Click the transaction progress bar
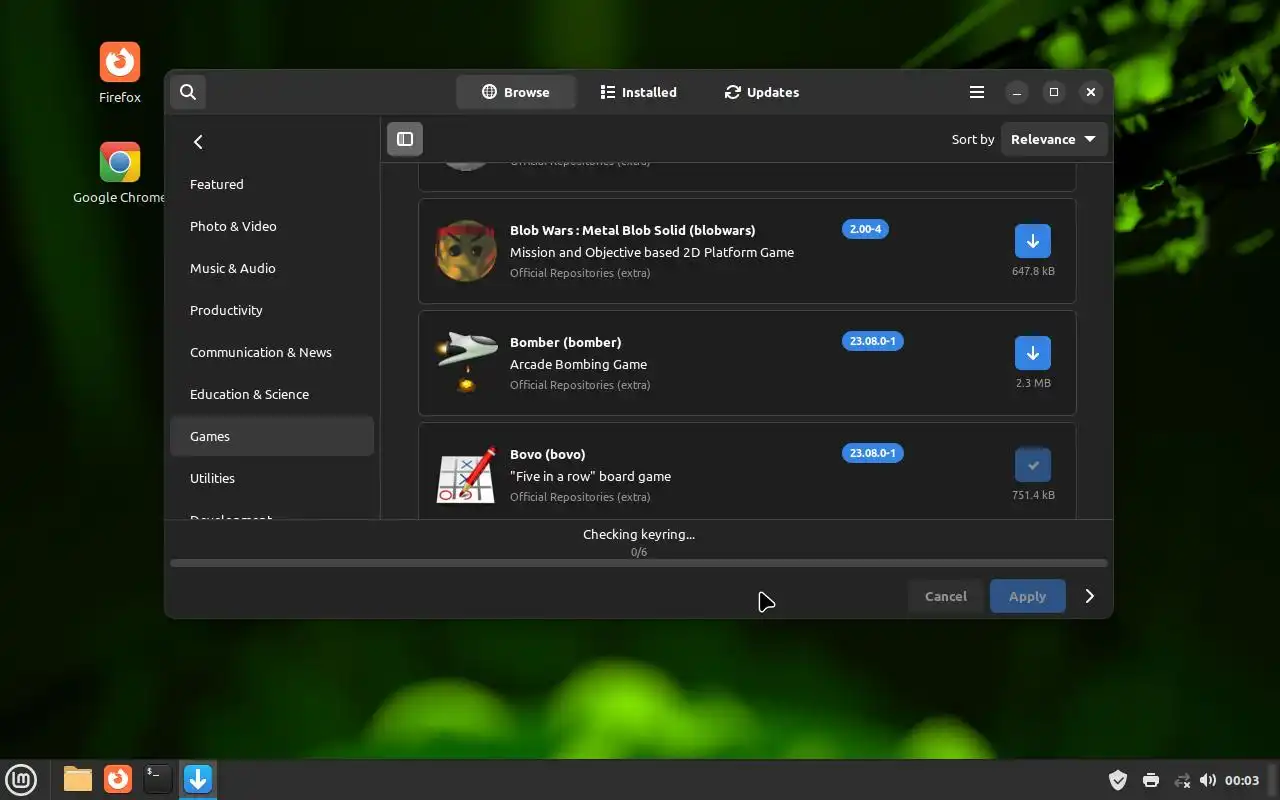Viewport: 1280px width, 800px height. (x=639, y=563)
